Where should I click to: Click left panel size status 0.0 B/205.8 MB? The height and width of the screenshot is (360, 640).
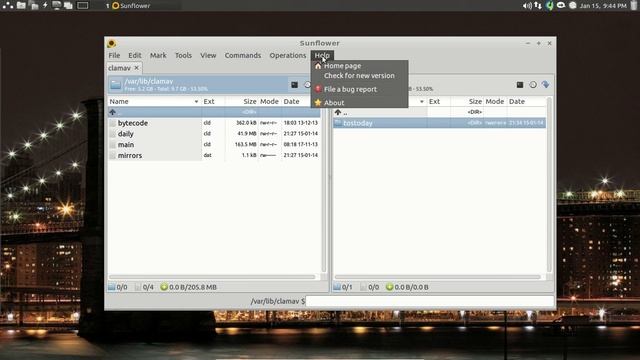coord(189,287)
